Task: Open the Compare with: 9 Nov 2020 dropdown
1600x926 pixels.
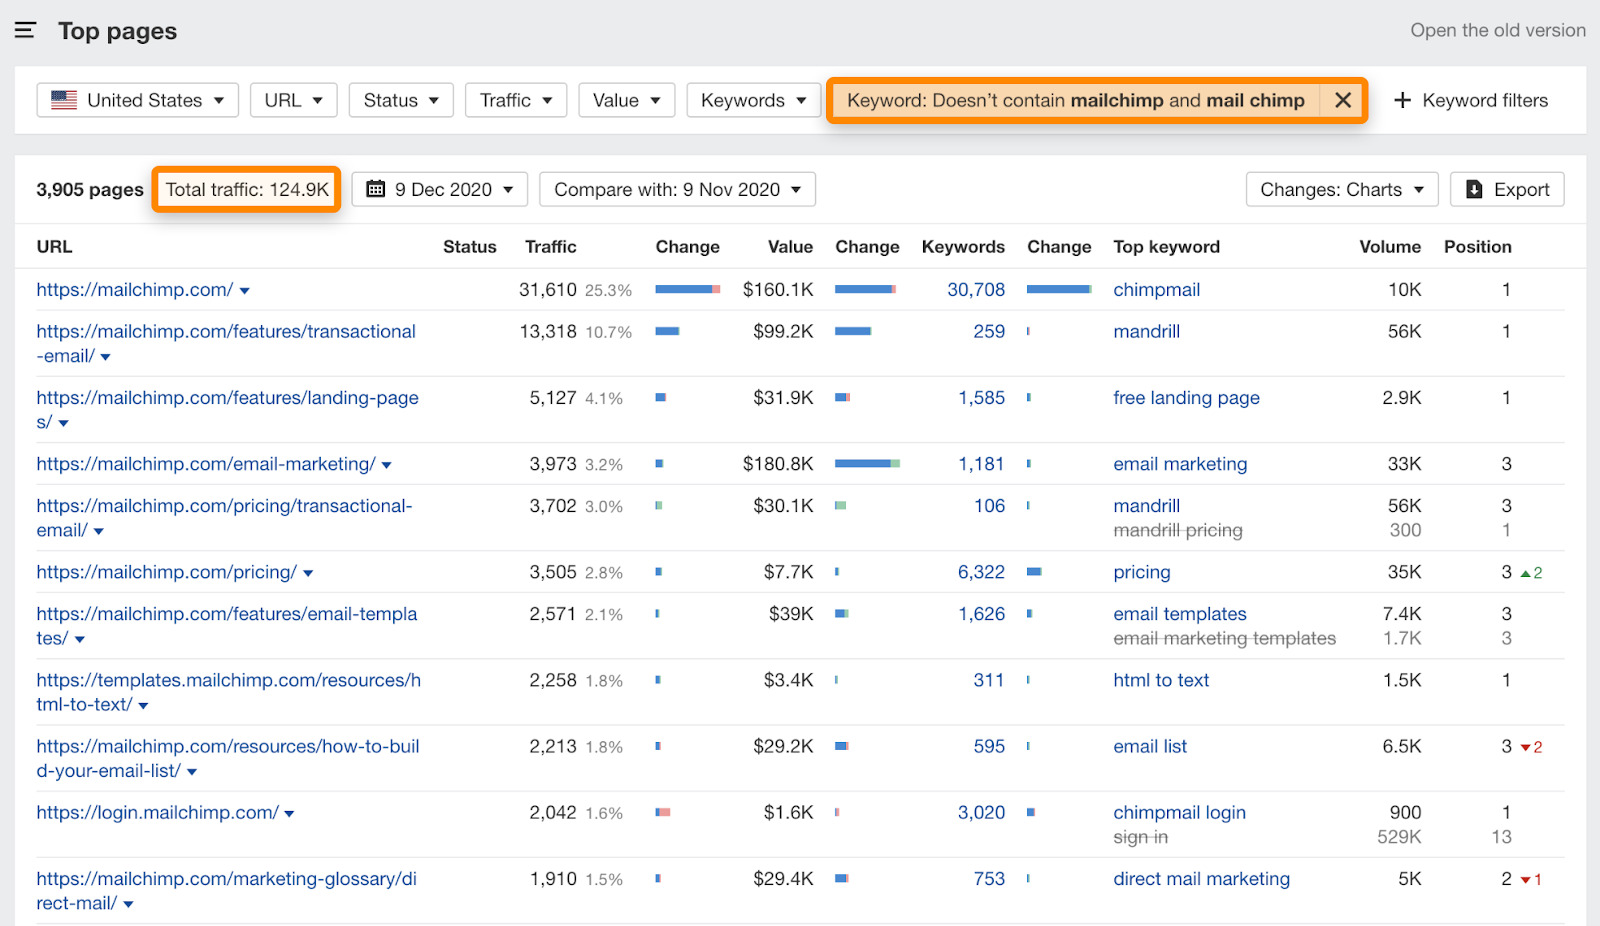Action: coord(677,189)
